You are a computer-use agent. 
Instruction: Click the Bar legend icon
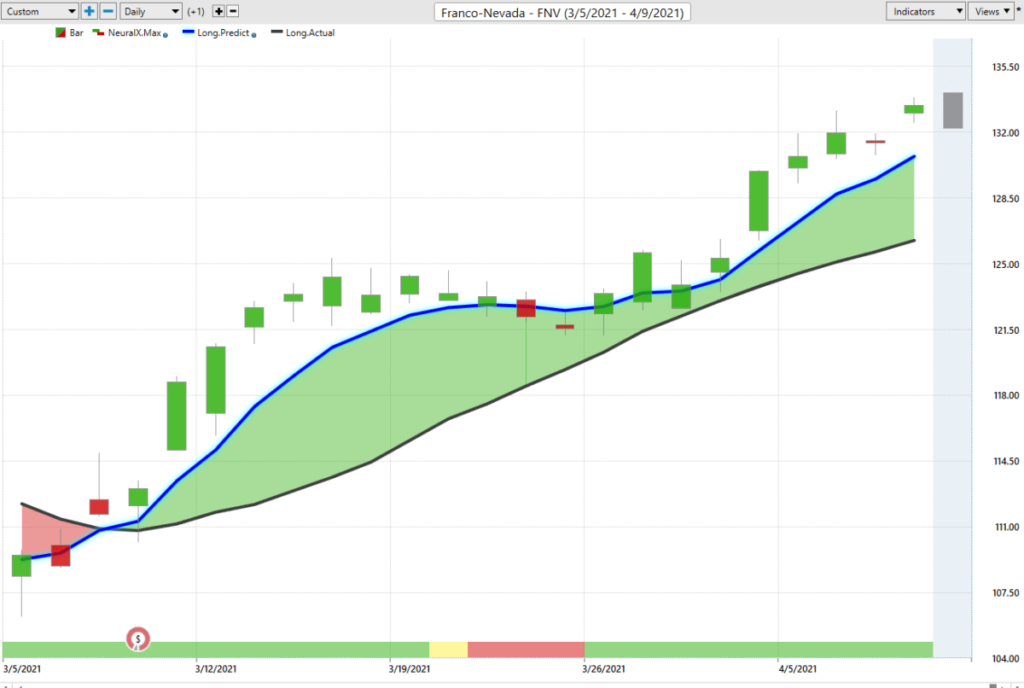tap(61, 33)
